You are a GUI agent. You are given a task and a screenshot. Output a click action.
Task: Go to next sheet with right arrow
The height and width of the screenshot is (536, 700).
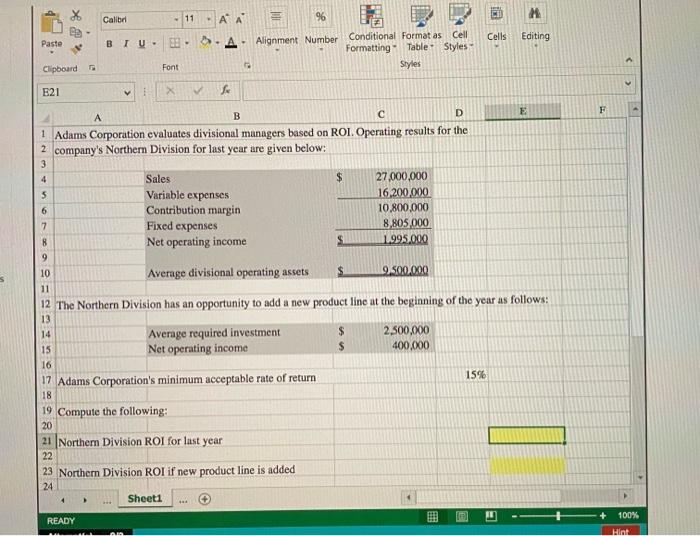point(85,500)
